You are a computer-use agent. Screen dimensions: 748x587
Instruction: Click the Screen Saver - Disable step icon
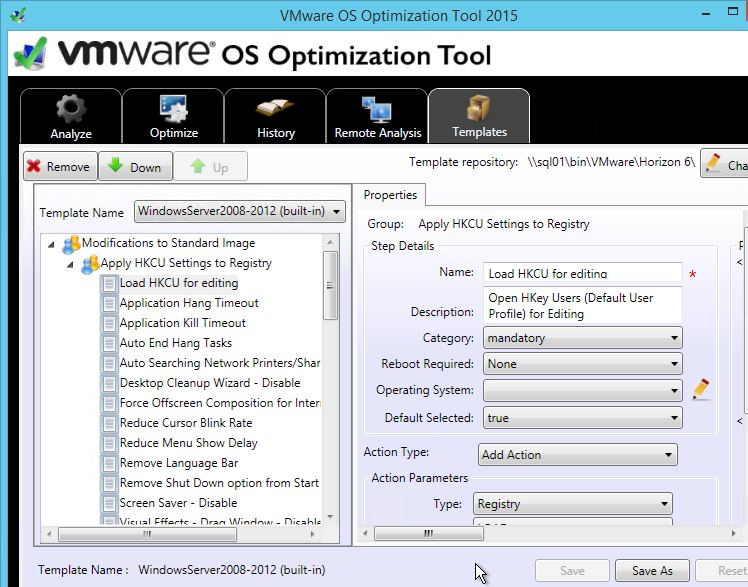109,504
